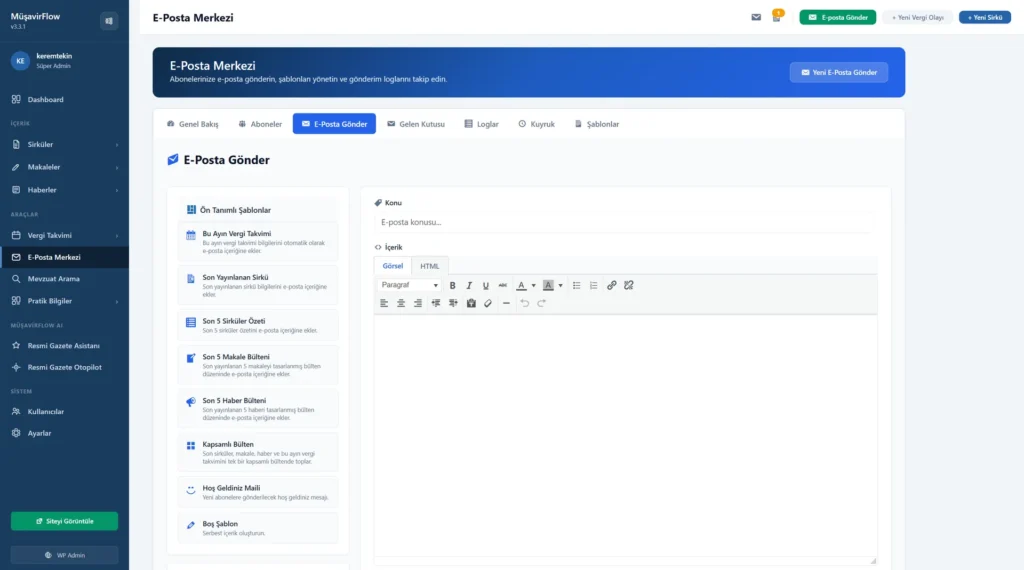This screenshot has height=570, width=1024.
Task: Open the Şablonlar tab
Action: tap(597, 124)
